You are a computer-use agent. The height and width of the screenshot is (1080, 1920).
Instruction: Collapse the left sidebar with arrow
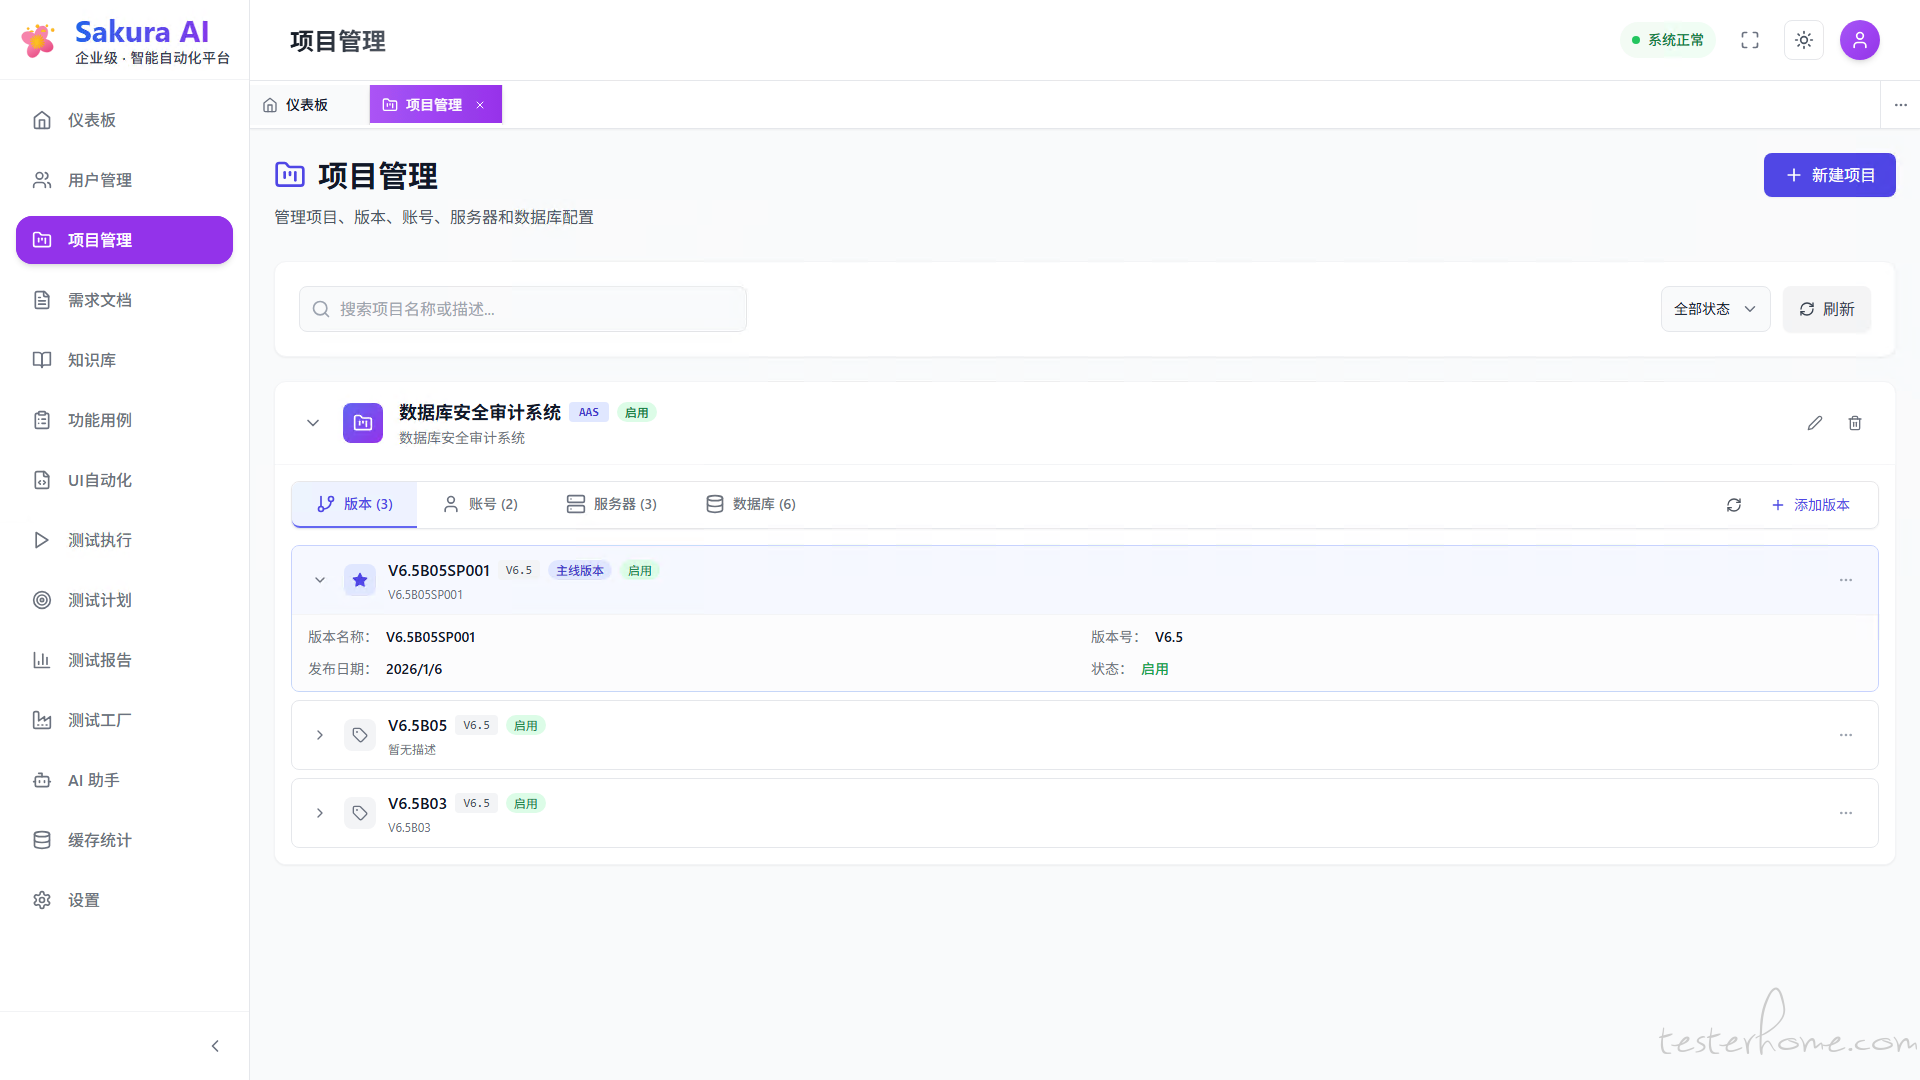click(215, 1046)
